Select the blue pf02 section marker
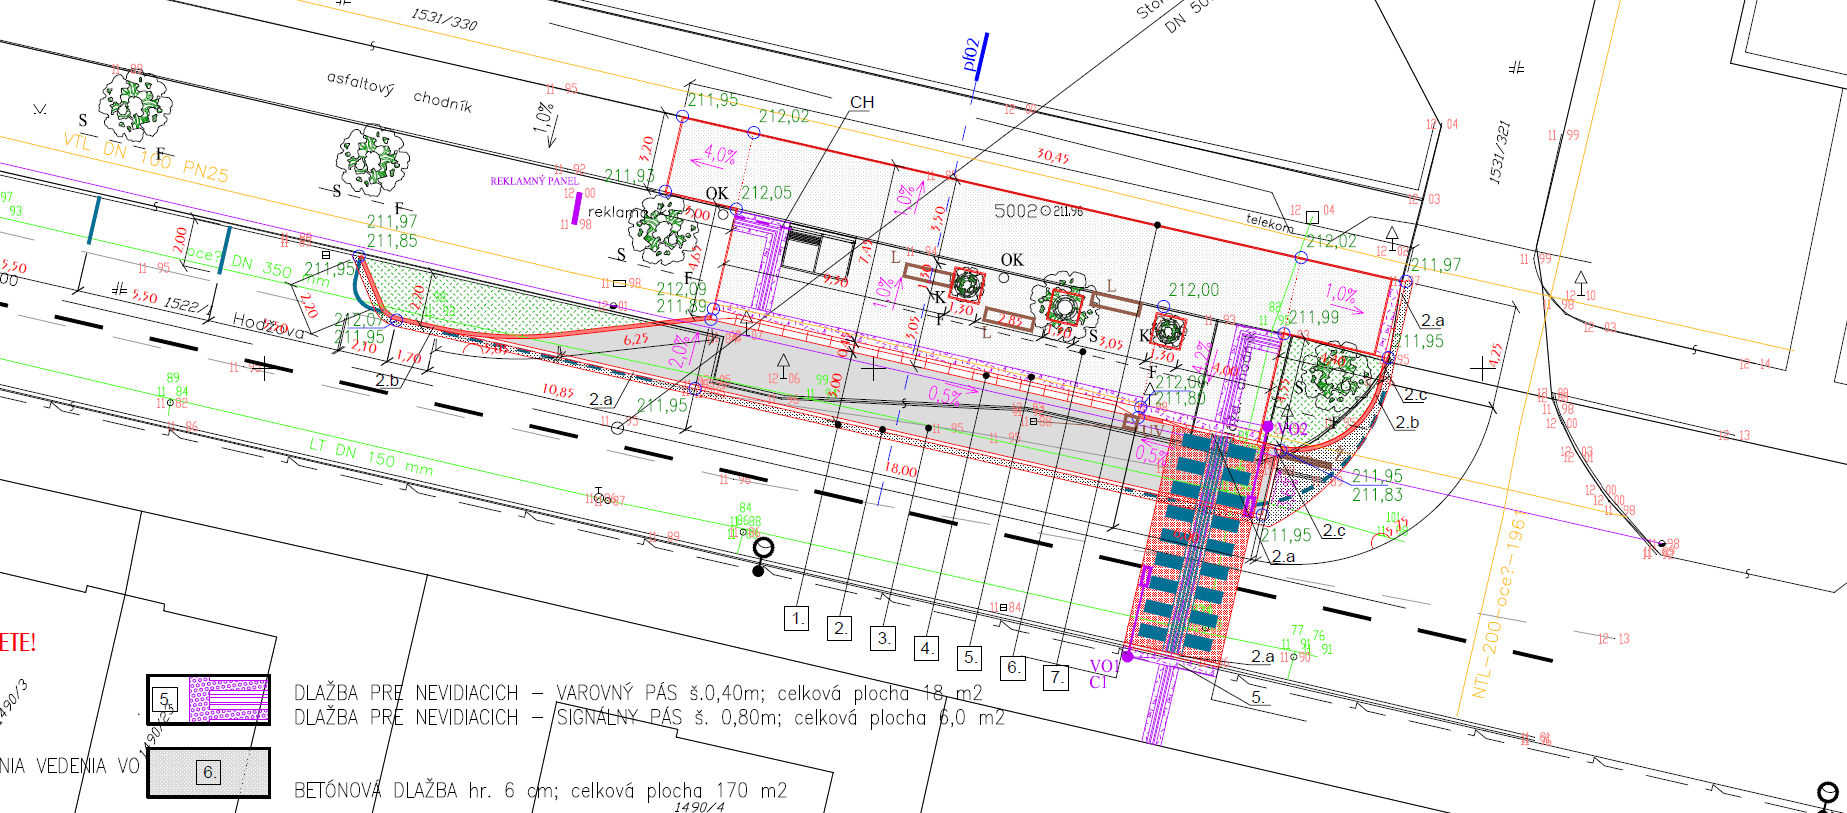 point(976,56)
